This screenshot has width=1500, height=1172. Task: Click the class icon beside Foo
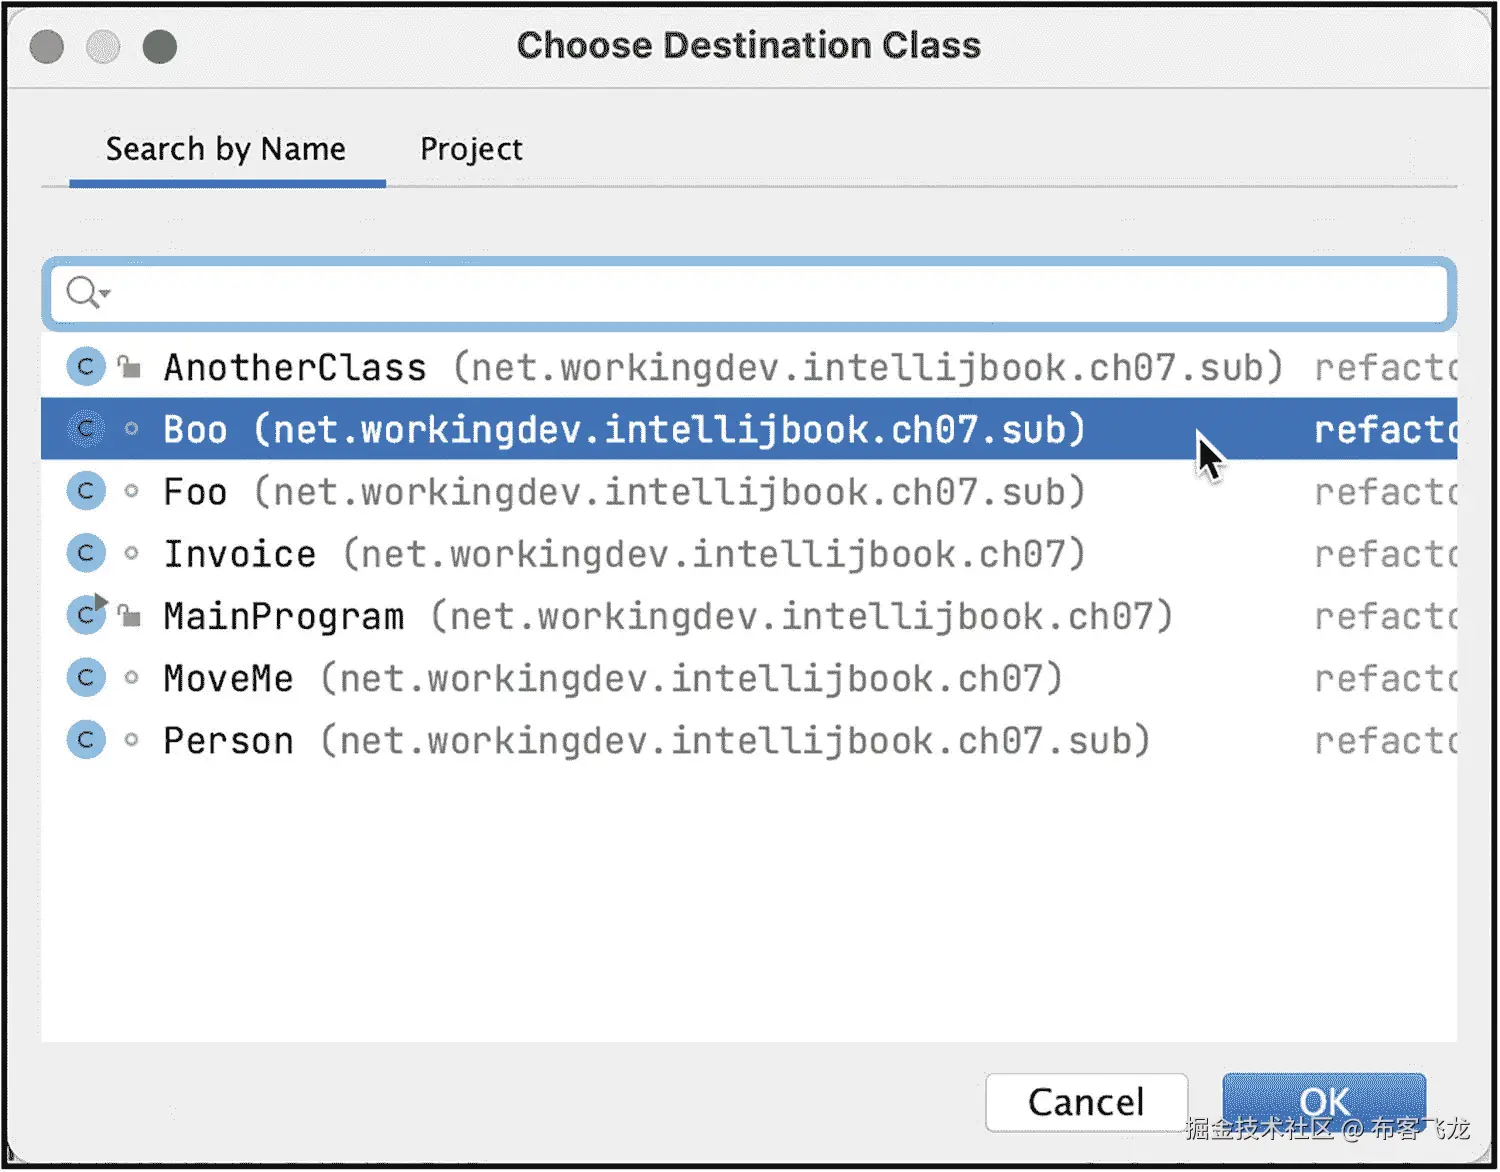pyautogui.click(x=86, y=491)
